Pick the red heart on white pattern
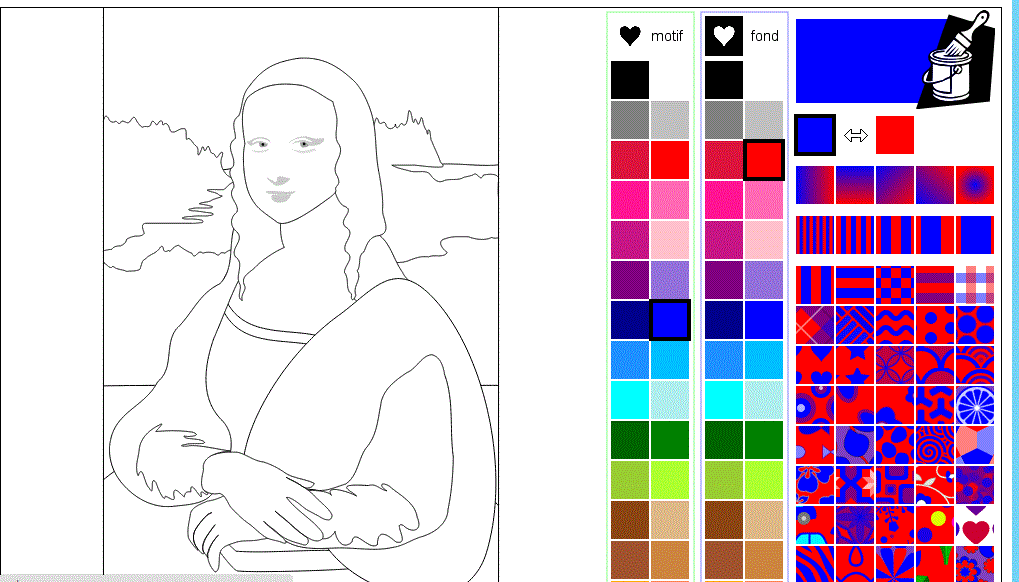The width and height of the screenshot is (1019, 582). click(x=975, y=525)
